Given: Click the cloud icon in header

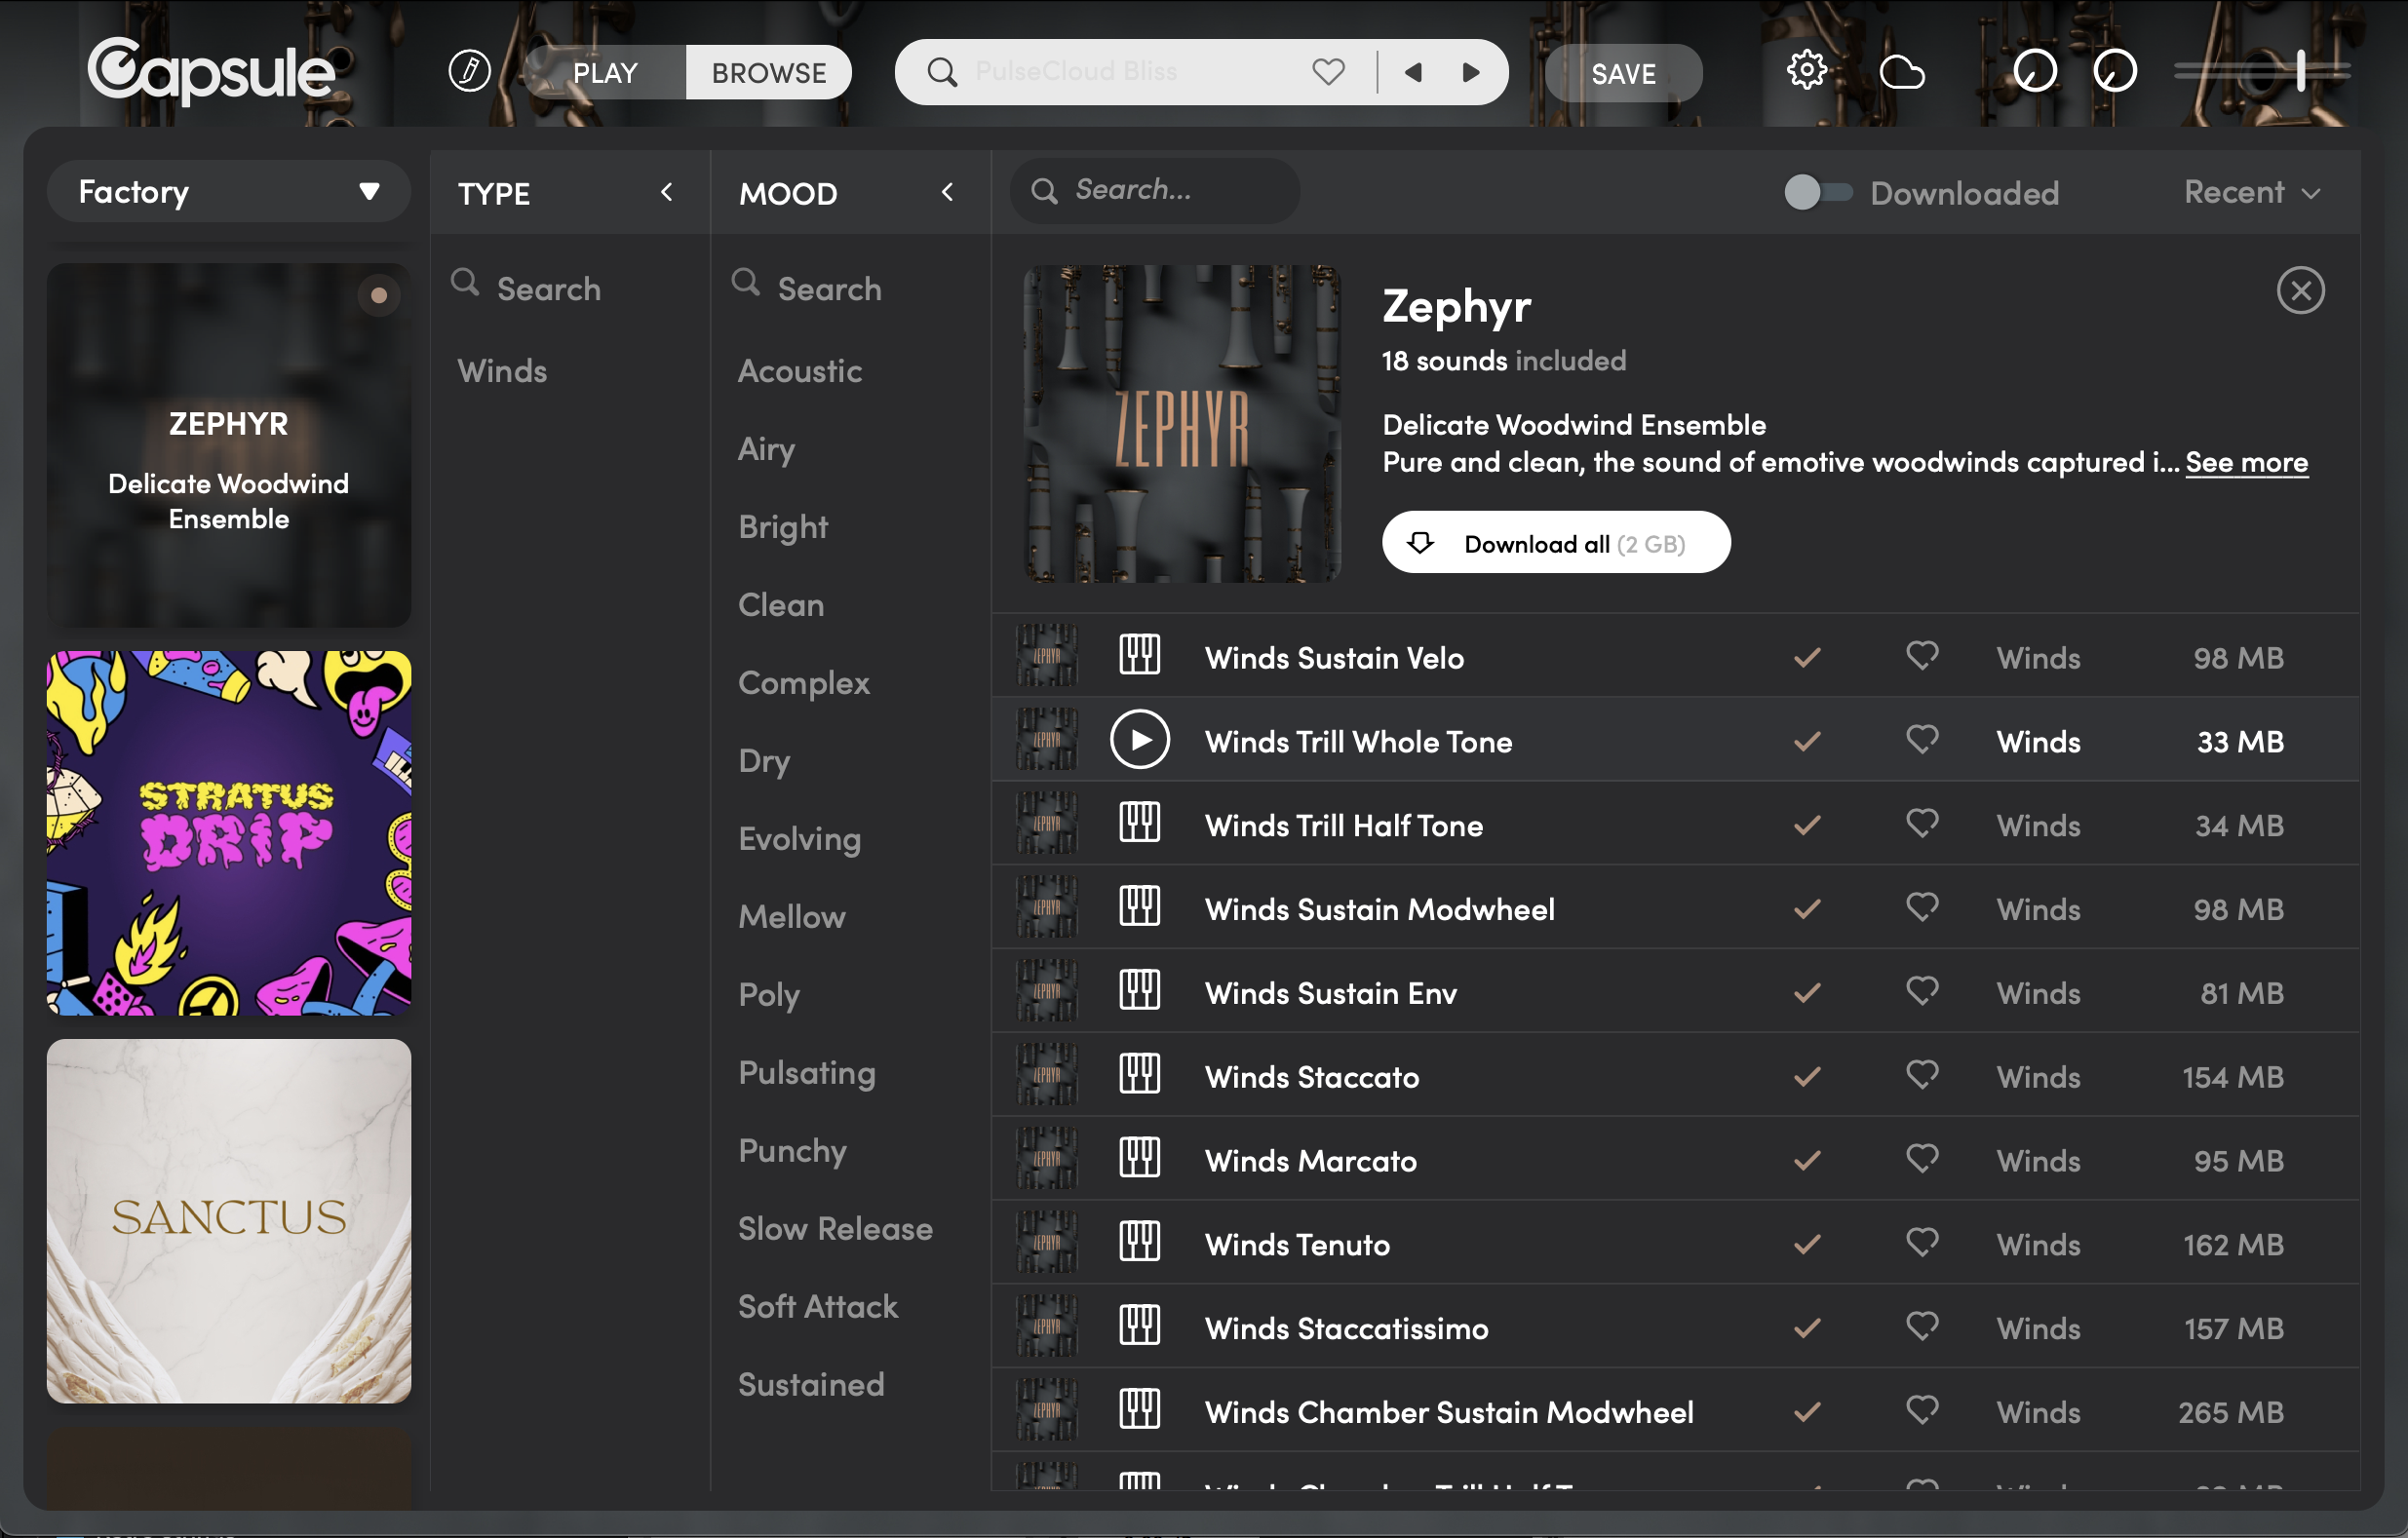Looking at the screenshot, I should coord(1901,72).
